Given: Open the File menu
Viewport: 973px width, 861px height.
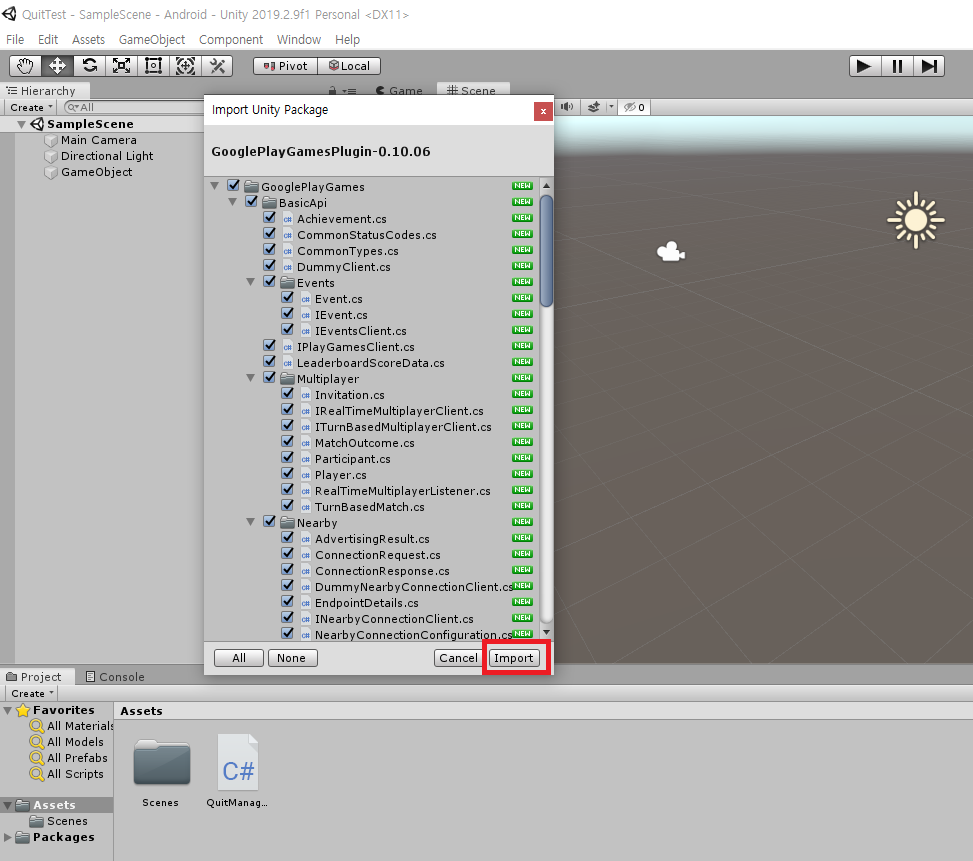Looking at the screenshot, I should [15, 40].
